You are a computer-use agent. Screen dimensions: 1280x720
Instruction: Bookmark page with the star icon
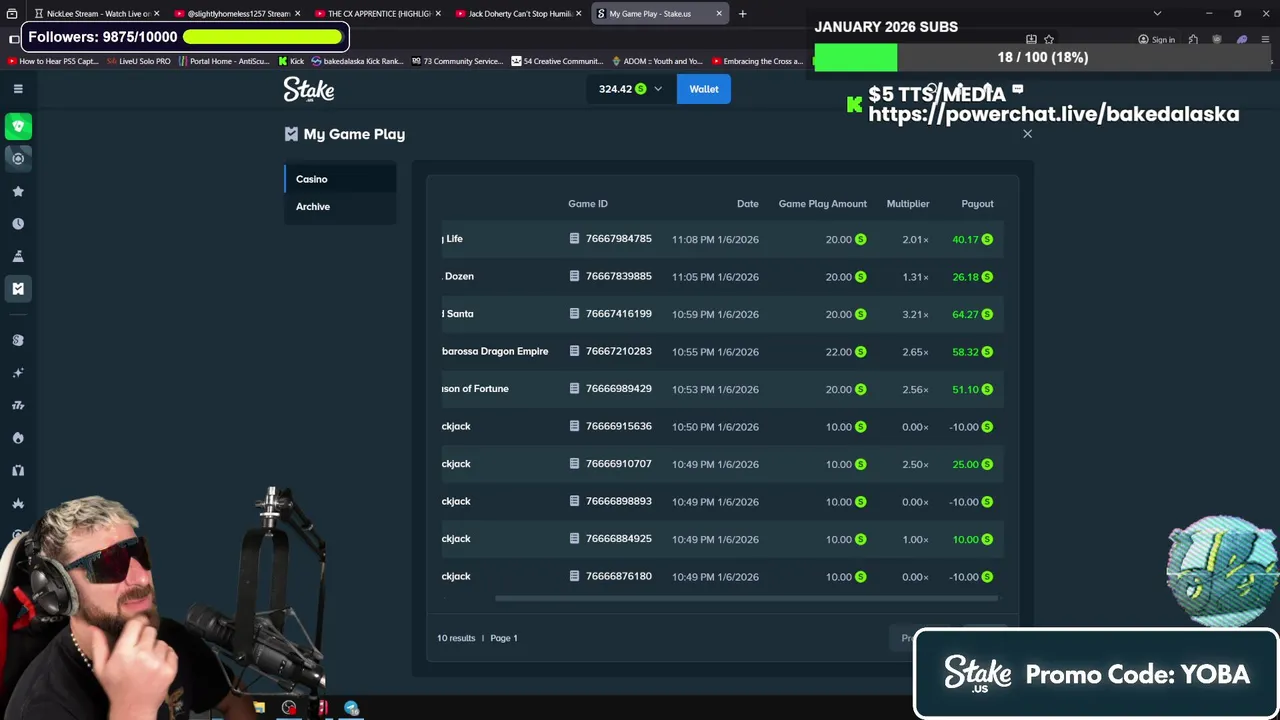pyautogui.click(x=1049, y=40)
